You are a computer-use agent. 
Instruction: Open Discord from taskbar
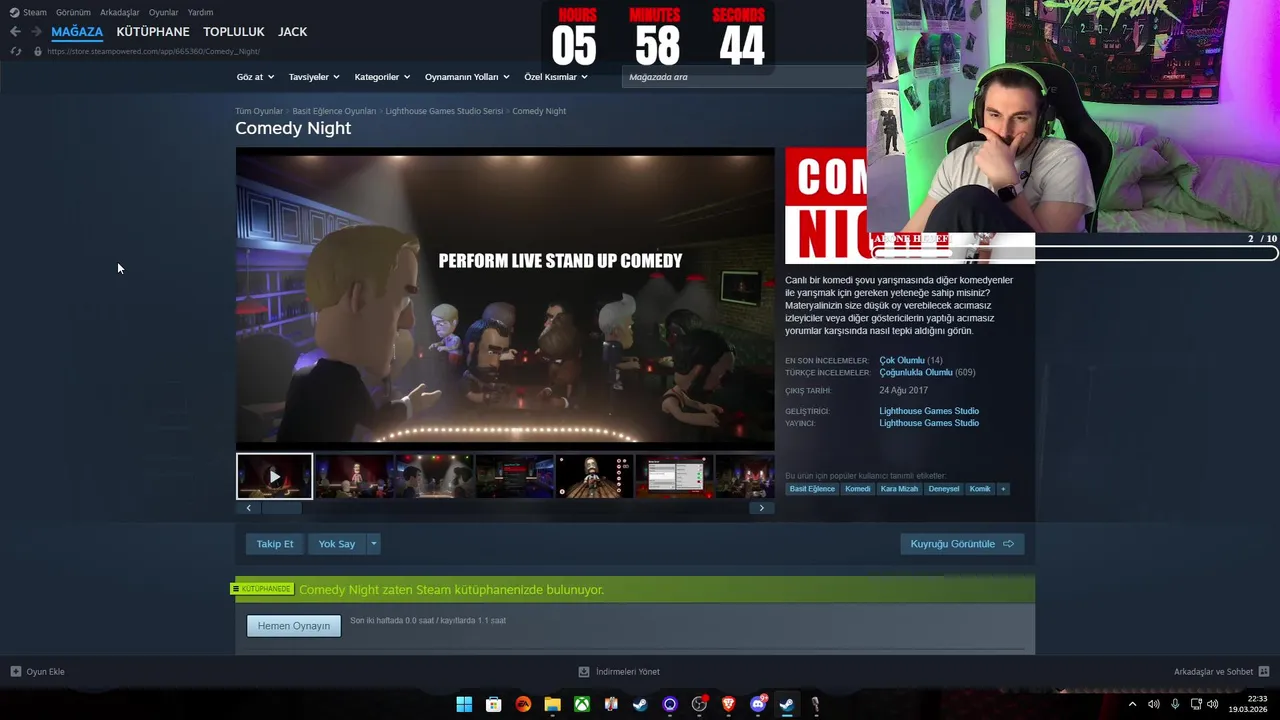pyautogui.click(x=758, y=704)
